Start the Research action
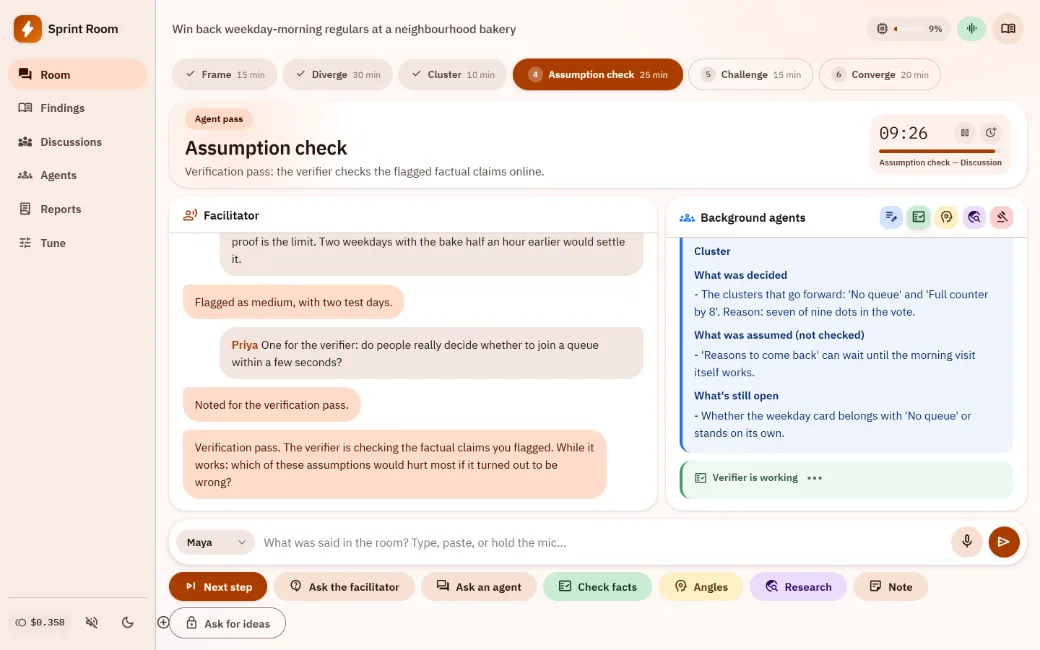This screenshot has width=1040, height=650. click(x=798, y=586)
